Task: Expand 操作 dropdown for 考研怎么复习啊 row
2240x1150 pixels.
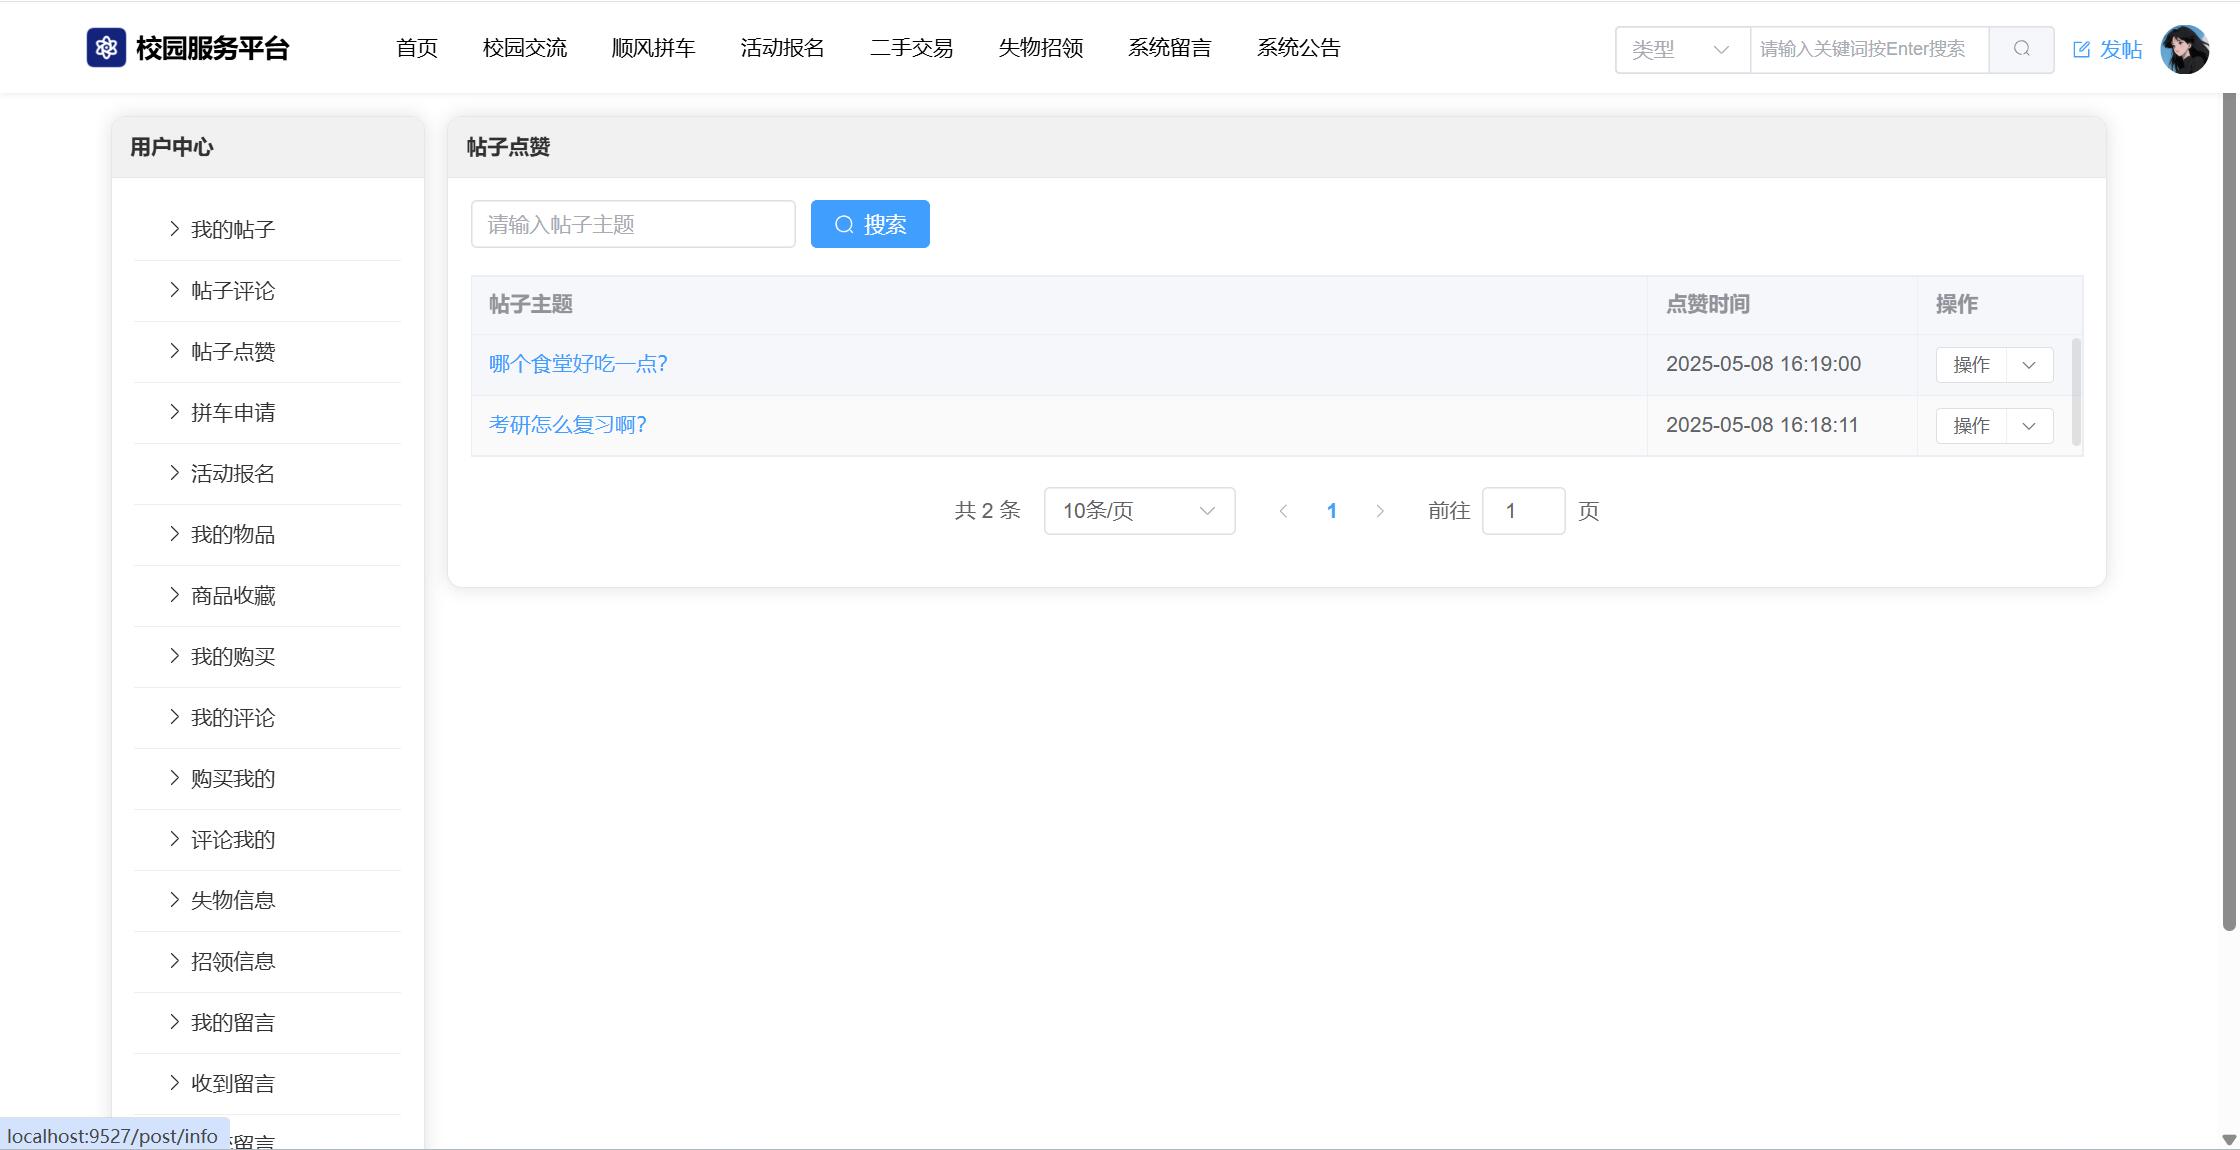Action: [2029, 426]
